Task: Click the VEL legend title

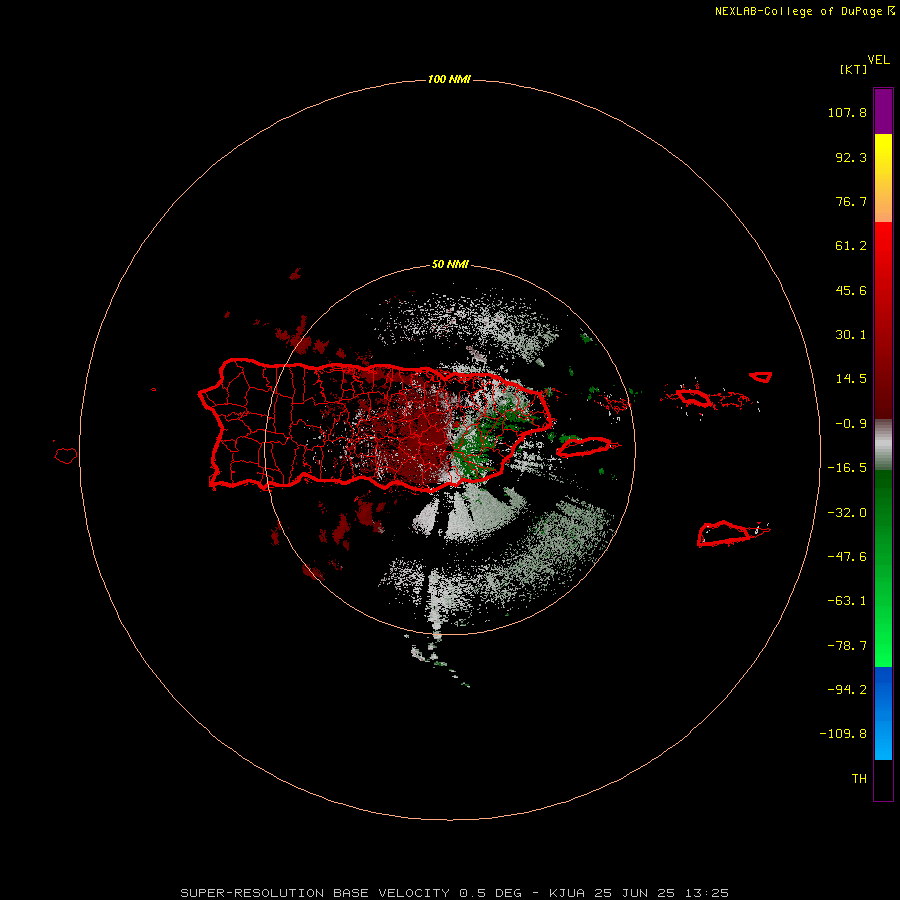Action: [878, 60]
